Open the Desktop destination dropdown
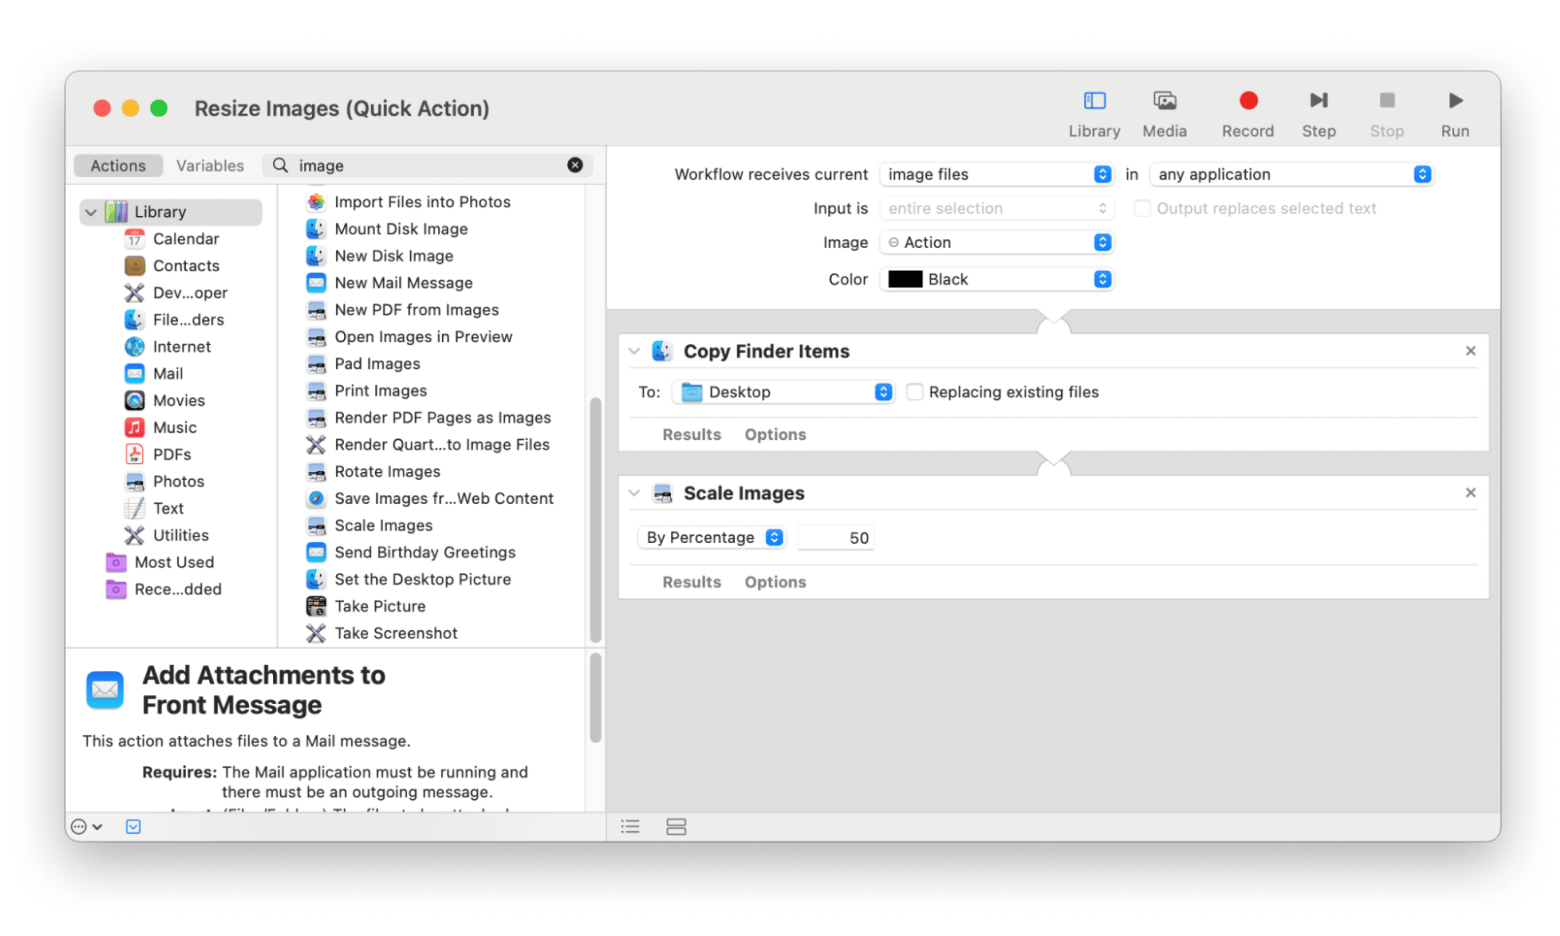Screen dimensions: 1560x936 point(784,392)
